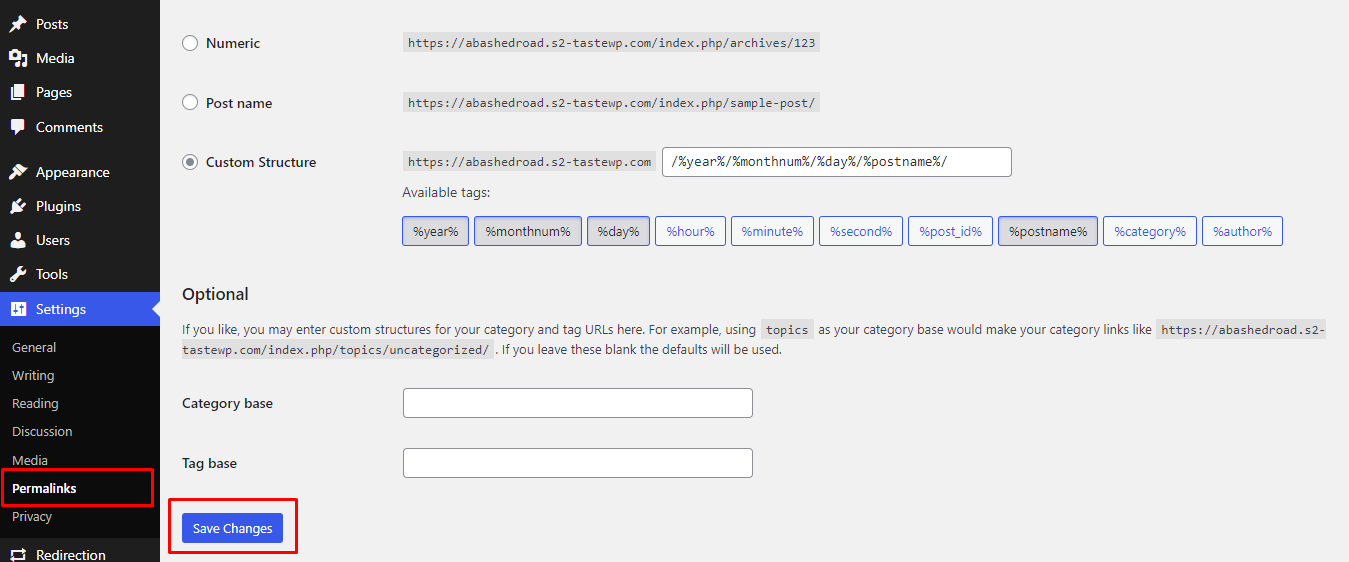Click the Category base input field

(x=578, y=403)
